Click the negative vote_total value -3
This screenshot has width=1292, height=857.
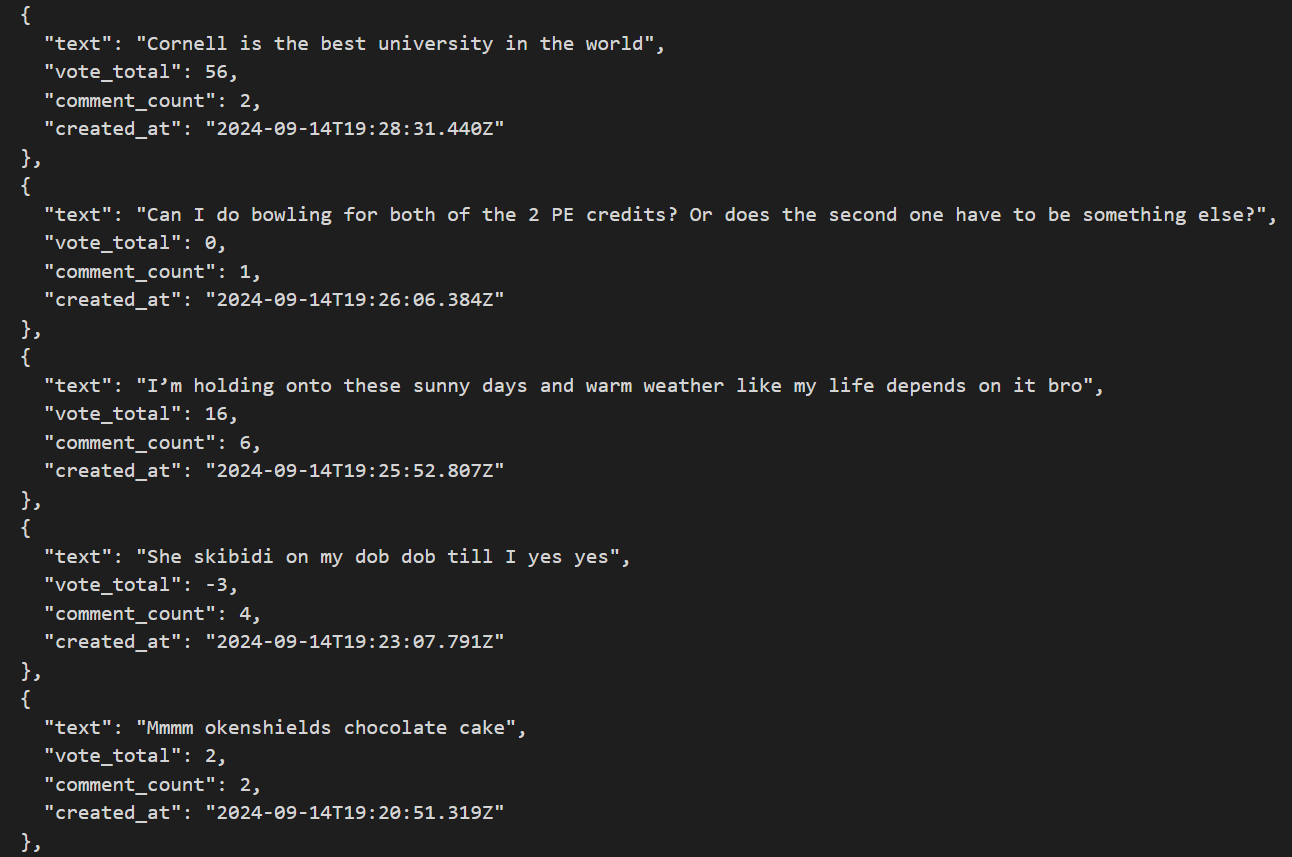pyautogui.click(x=216, y=585)
